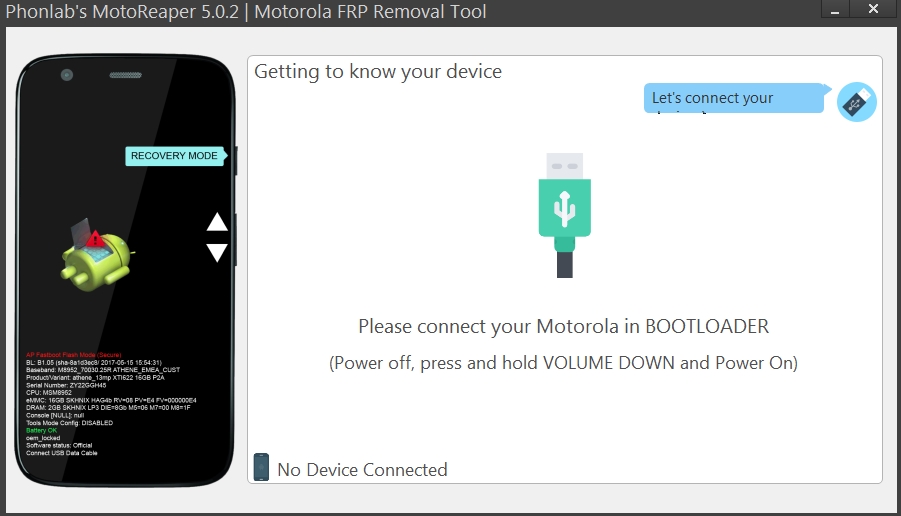Click the MotoReaper 5.0.2 window title
This screenshot has width=901, height=516.
coord(246,11)
